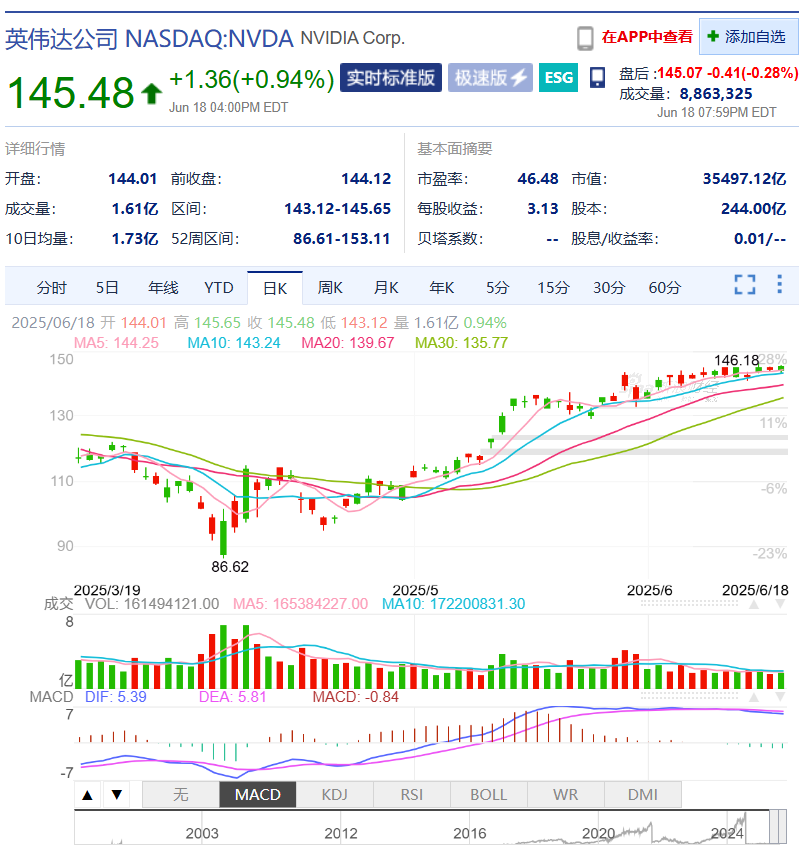Screen dimensions: 812x865
Task: Click the DIF: 5.39 MACD value
Action: 116,697
